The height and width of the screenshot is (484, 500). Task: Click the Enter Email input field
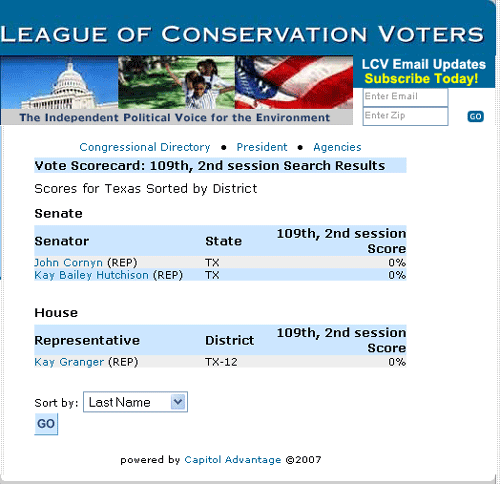[405, 97]
